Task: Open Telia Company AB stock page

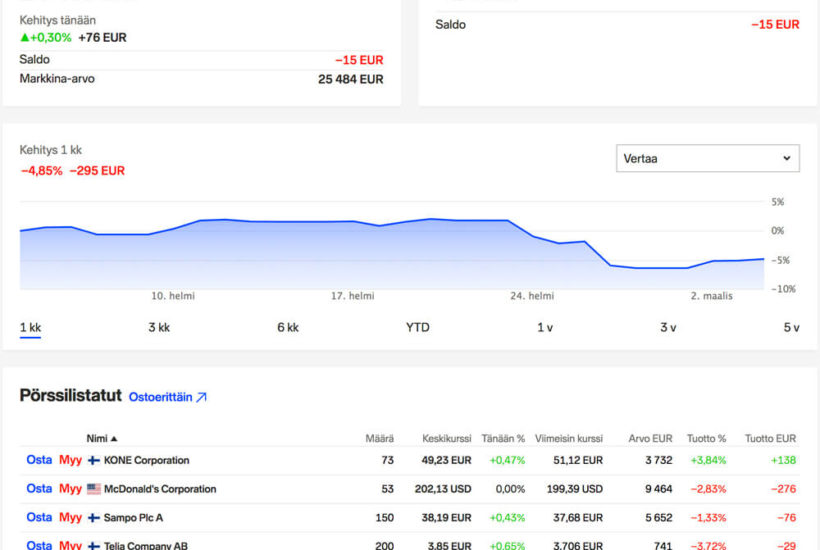Action: click(145, 545)
